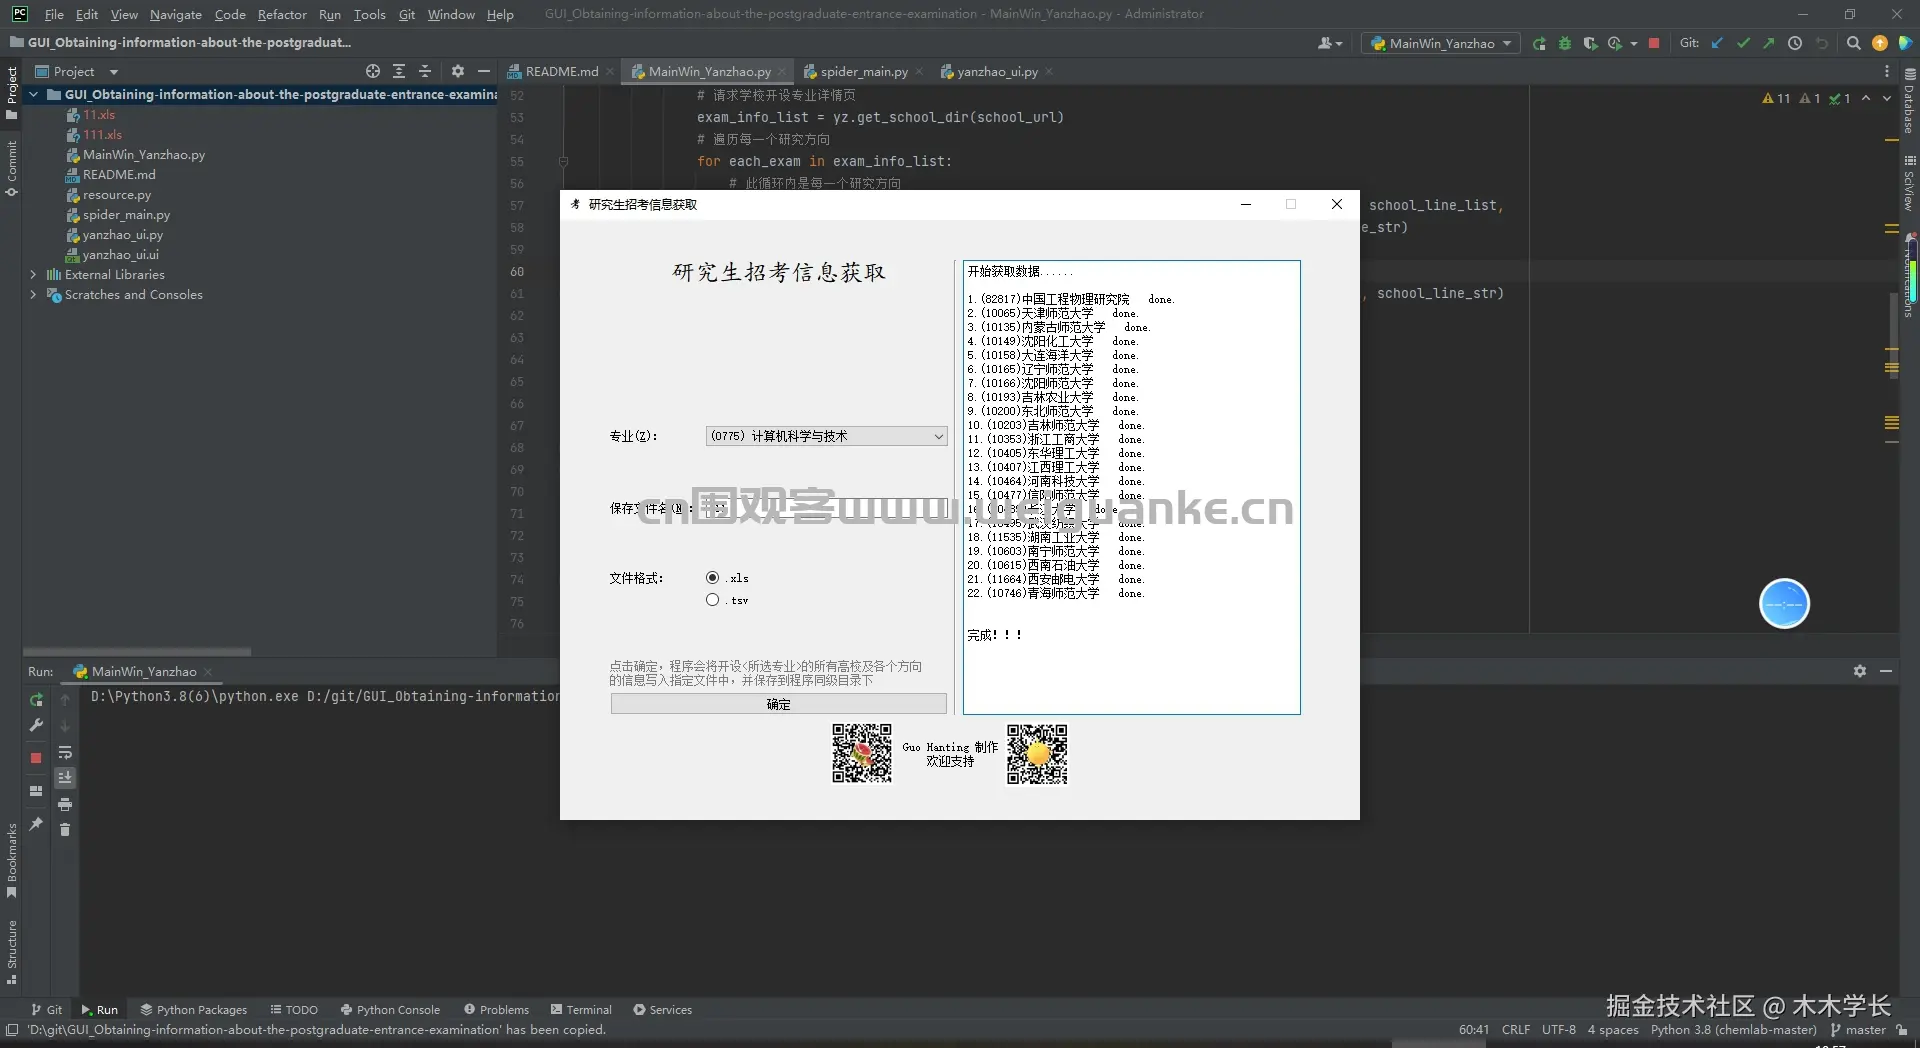Expand all nodes in the Project panel
This screenshot has height=1048, width=1920.
tap(399, 71)
